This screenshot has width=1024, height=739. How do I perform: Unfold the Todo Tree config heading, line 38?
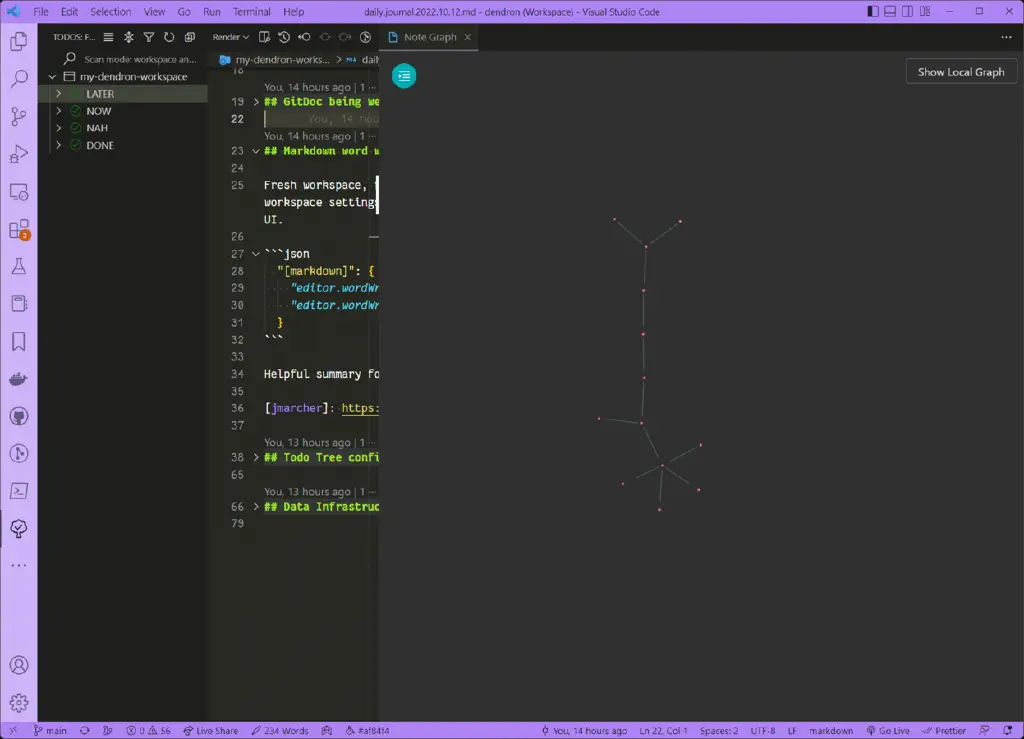point(256,458)
